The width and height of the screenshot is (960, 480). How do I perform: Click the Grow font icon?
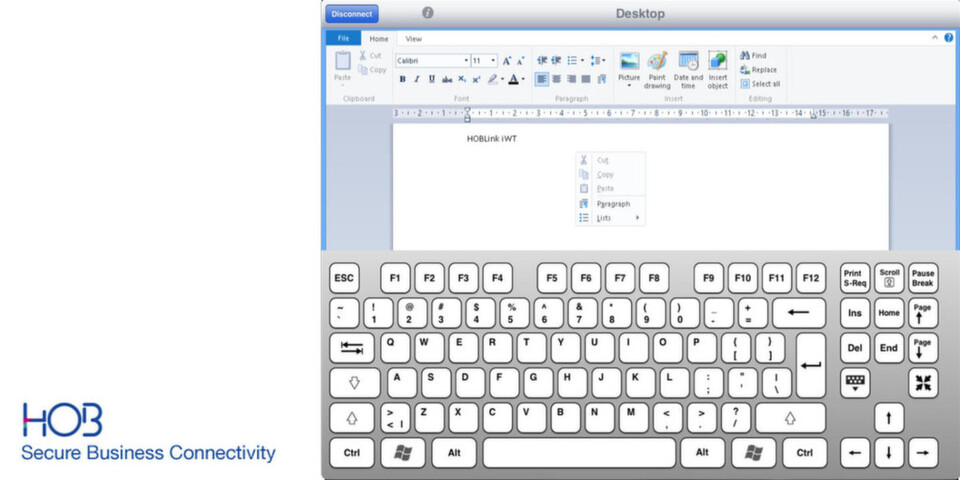click(507, 61)
